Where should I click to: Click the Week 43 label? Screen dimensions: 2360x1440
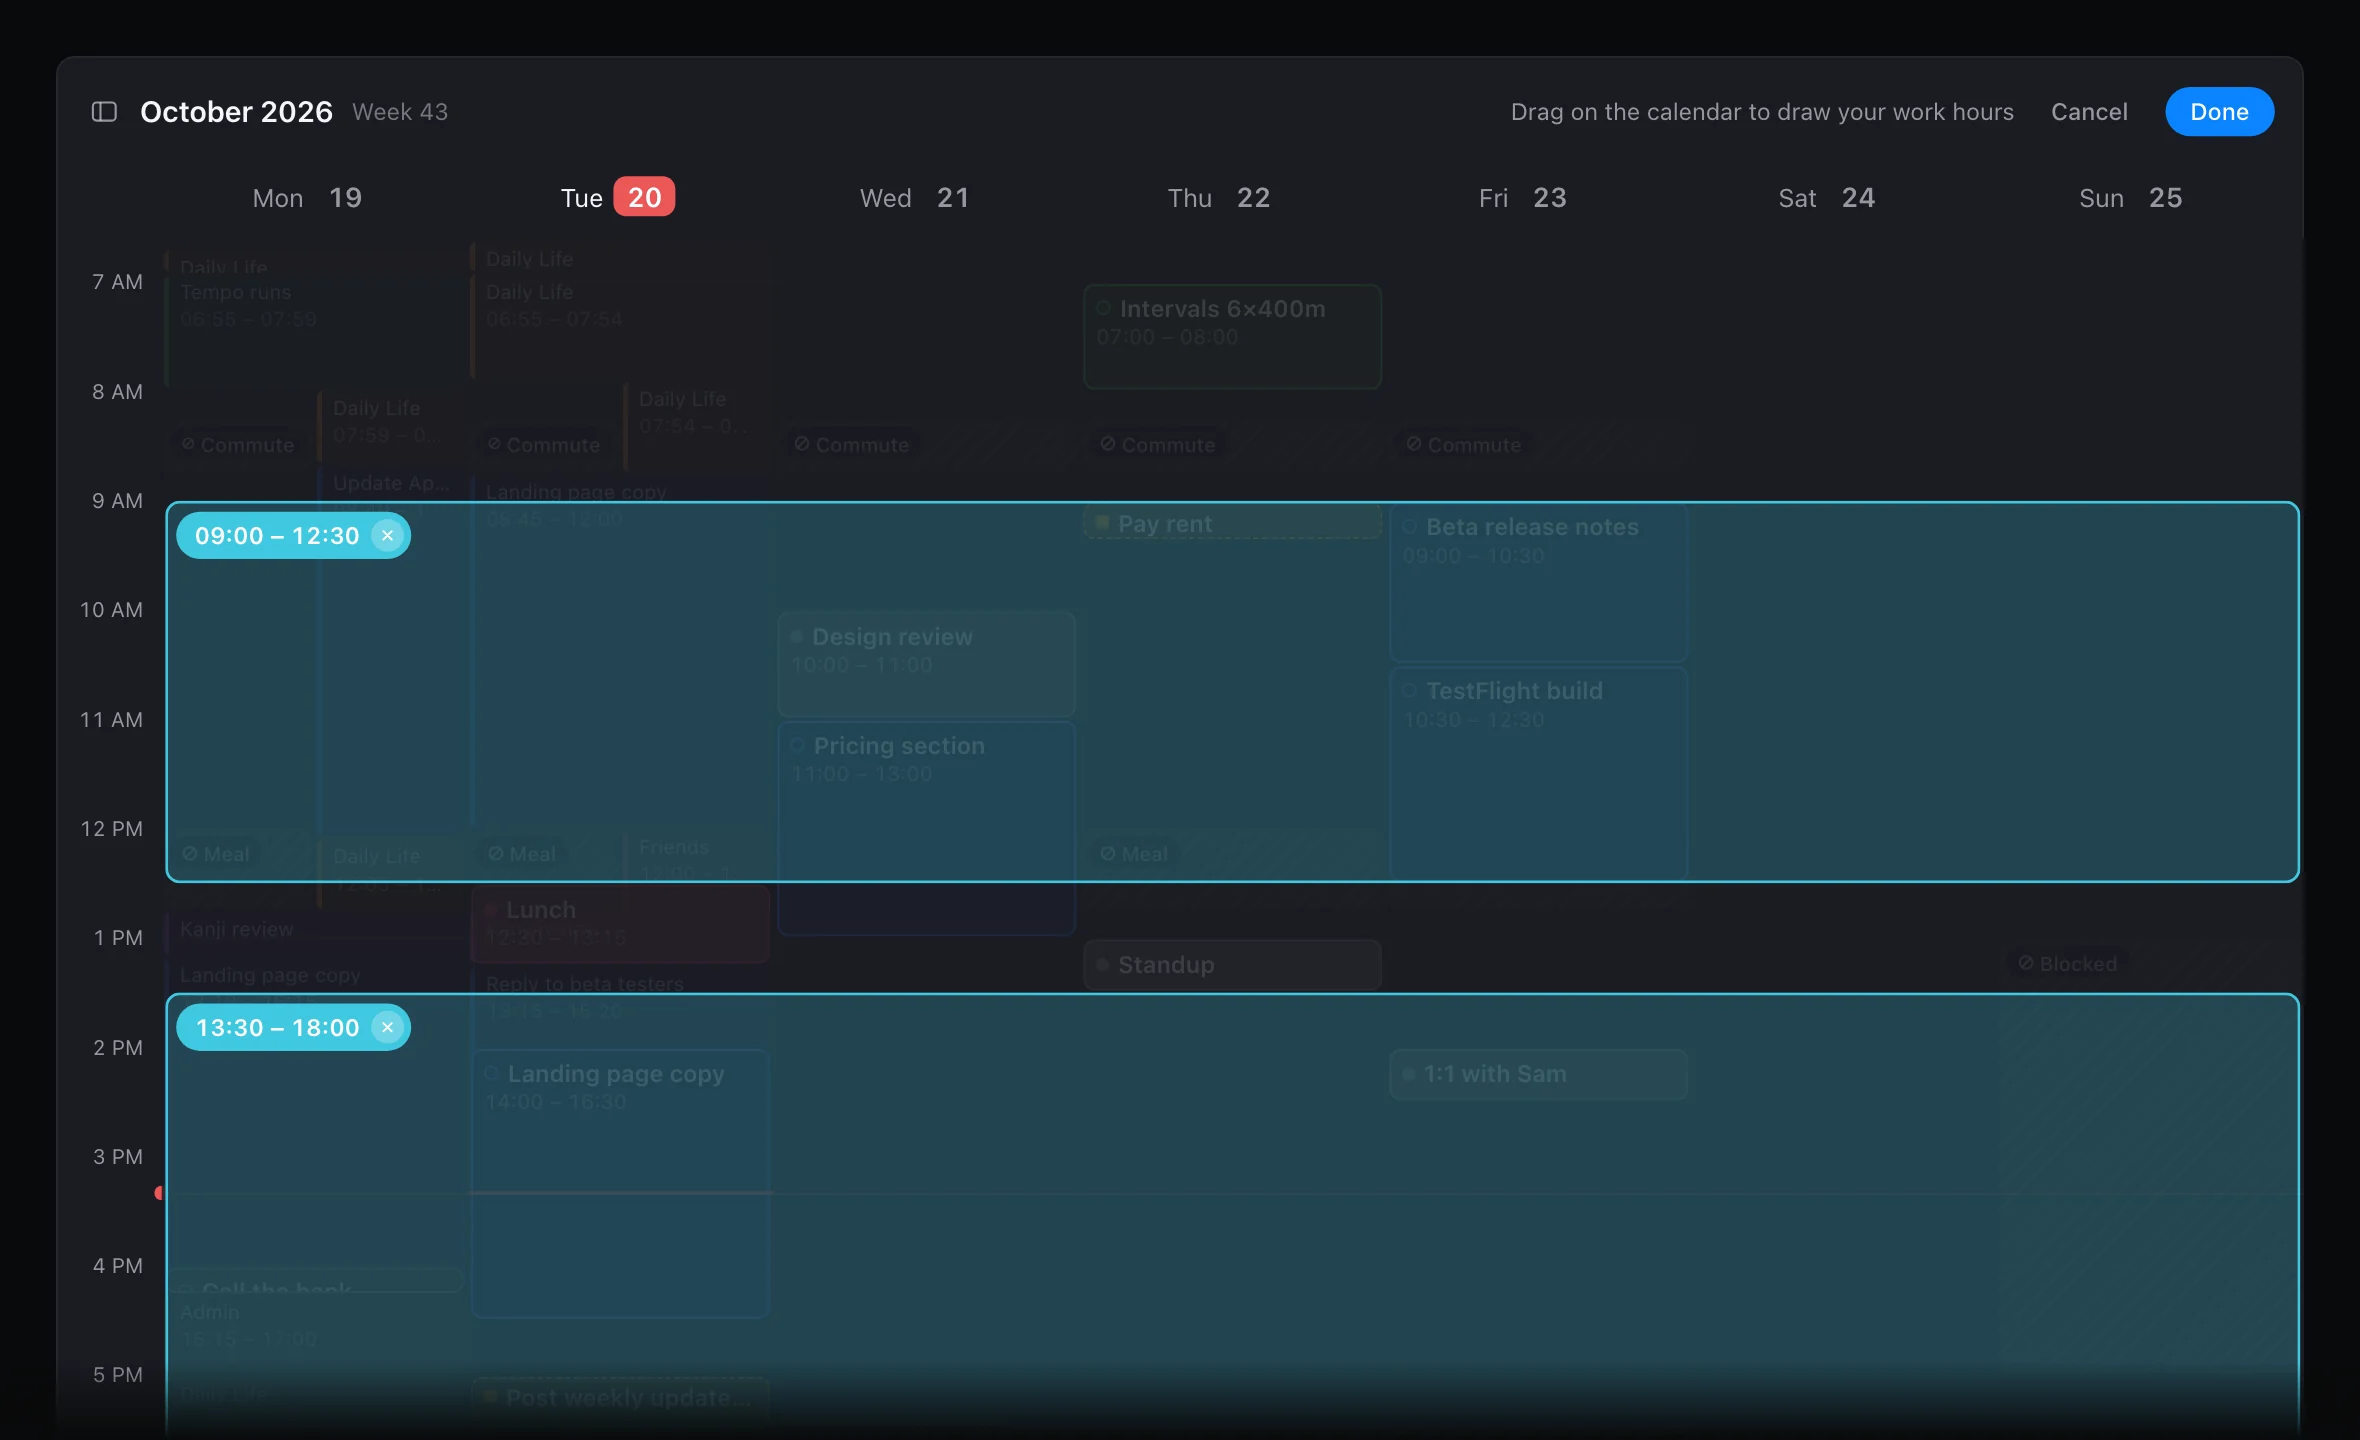[x=400, y=112]
